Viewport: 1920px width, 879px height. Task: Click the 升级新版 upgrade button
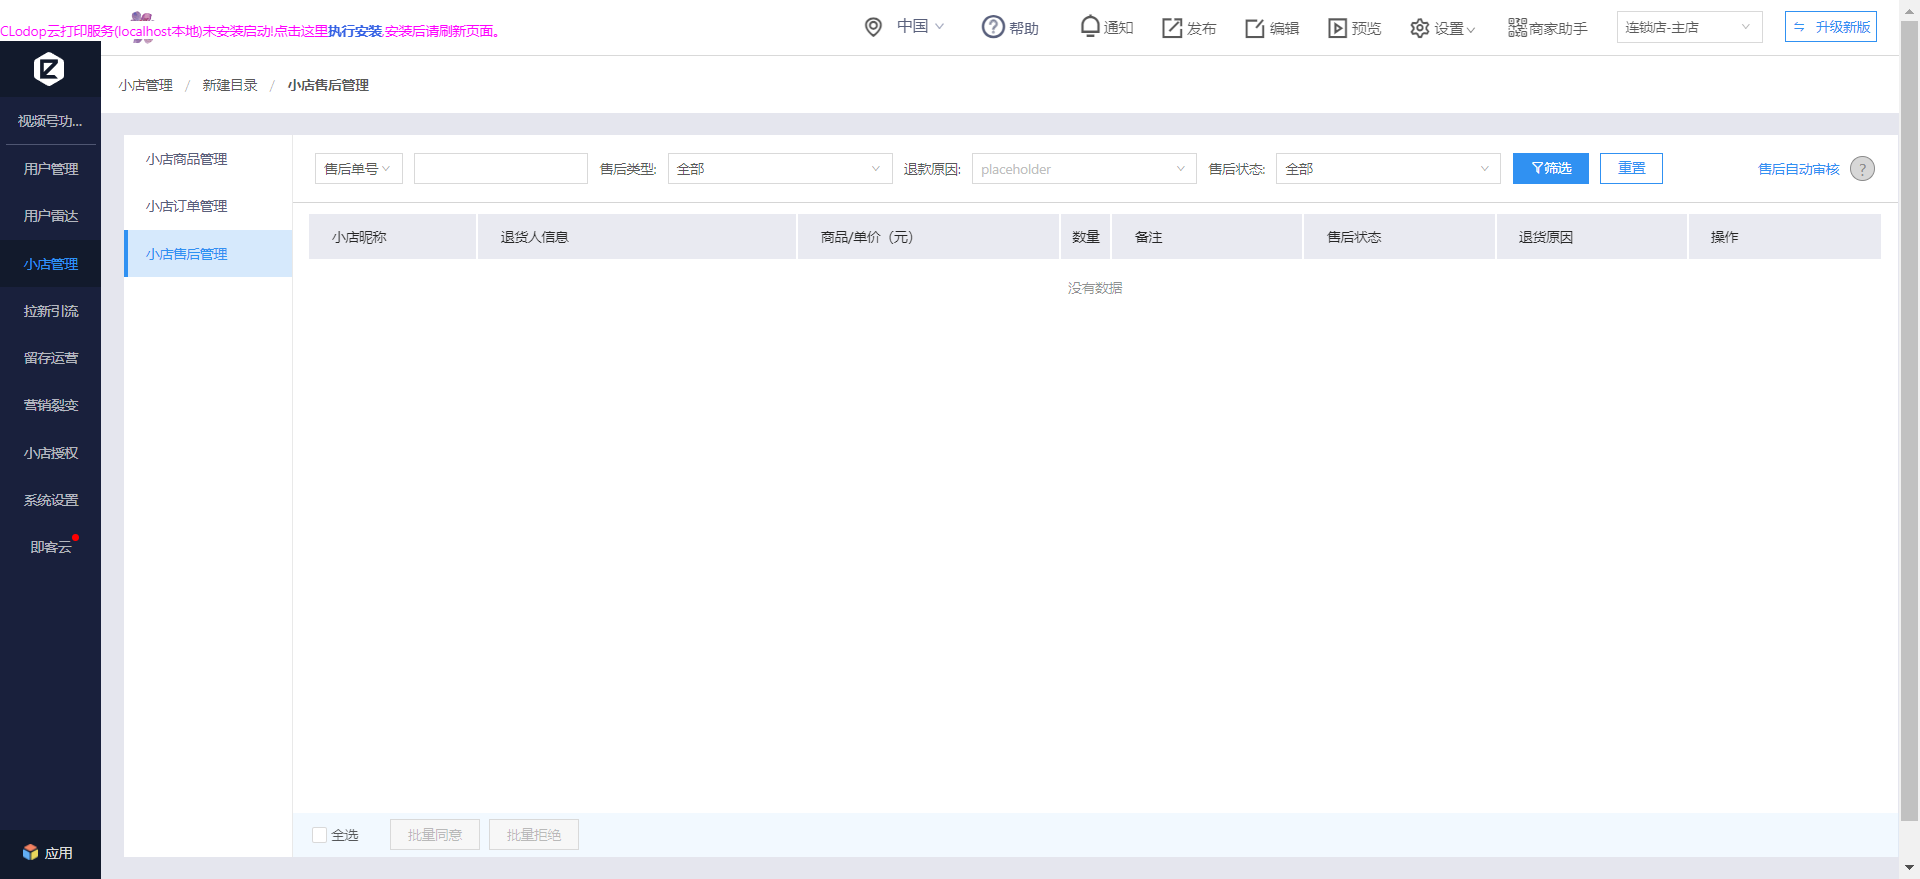(x=1830, y=27)
